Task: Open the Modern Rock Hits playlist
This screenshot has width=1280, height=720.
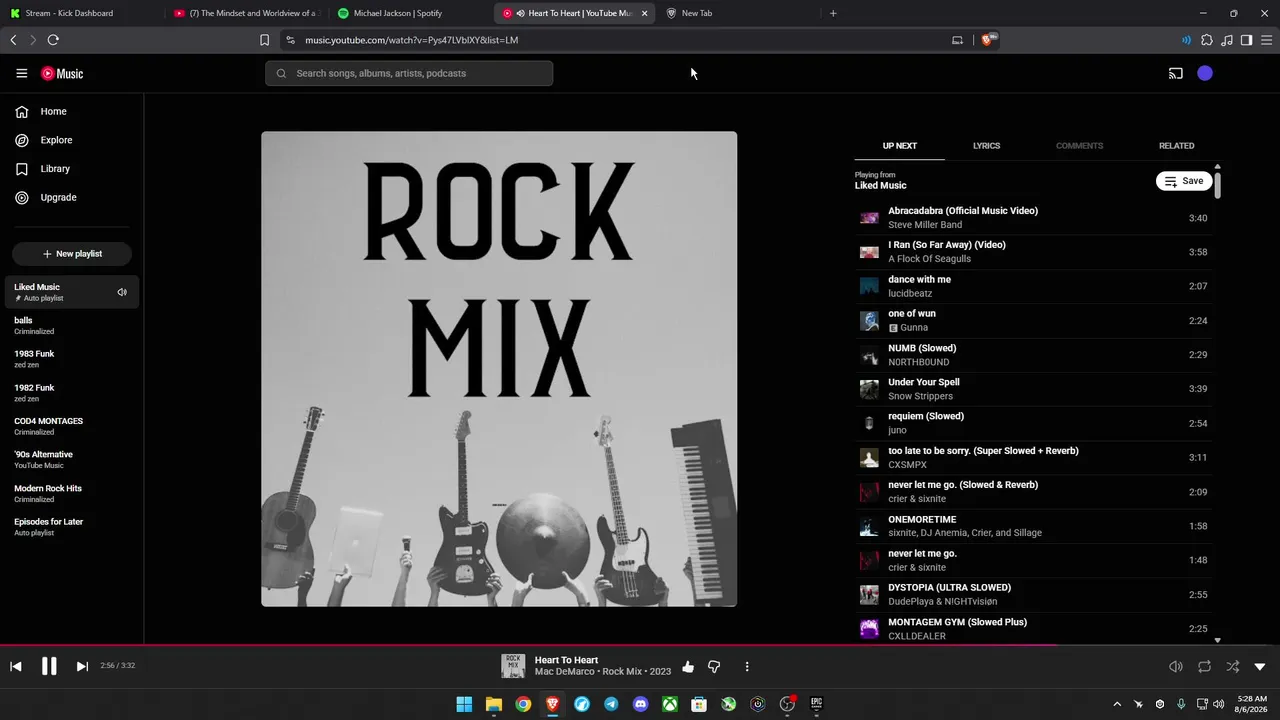Action: point(72,493)
